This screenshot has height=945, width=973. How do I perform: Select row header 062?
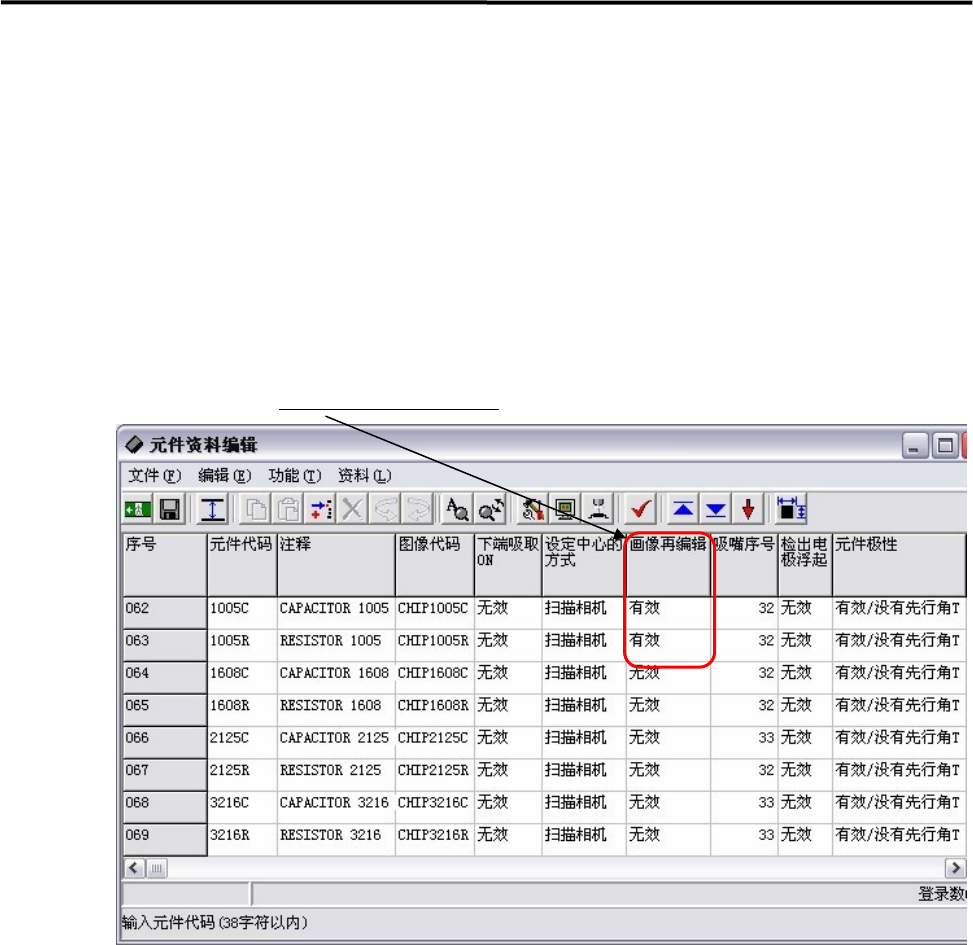(x=164, y=612)
